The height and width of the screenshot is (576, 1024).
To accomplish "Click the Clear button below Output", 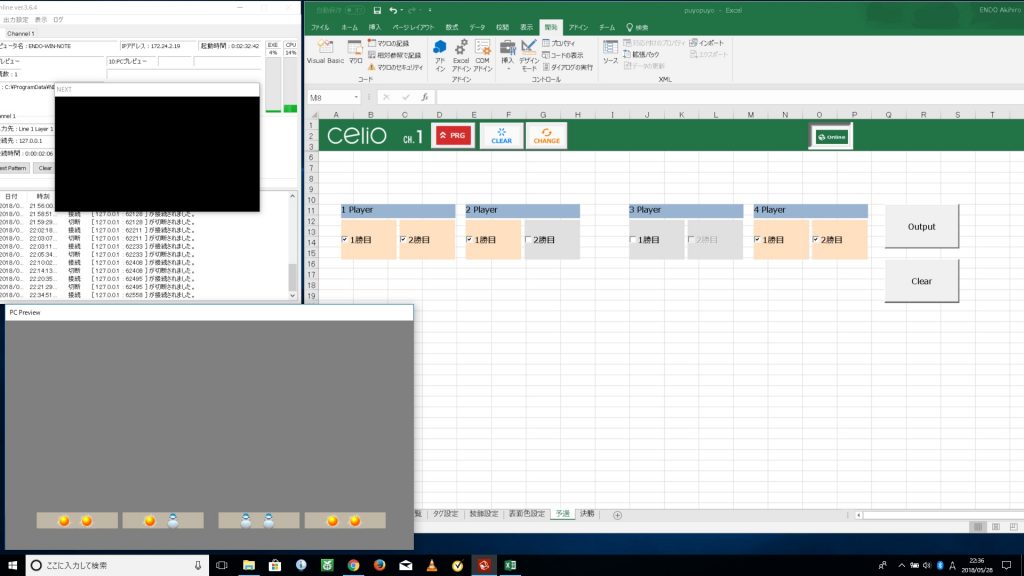I will (x=921, y=281).
